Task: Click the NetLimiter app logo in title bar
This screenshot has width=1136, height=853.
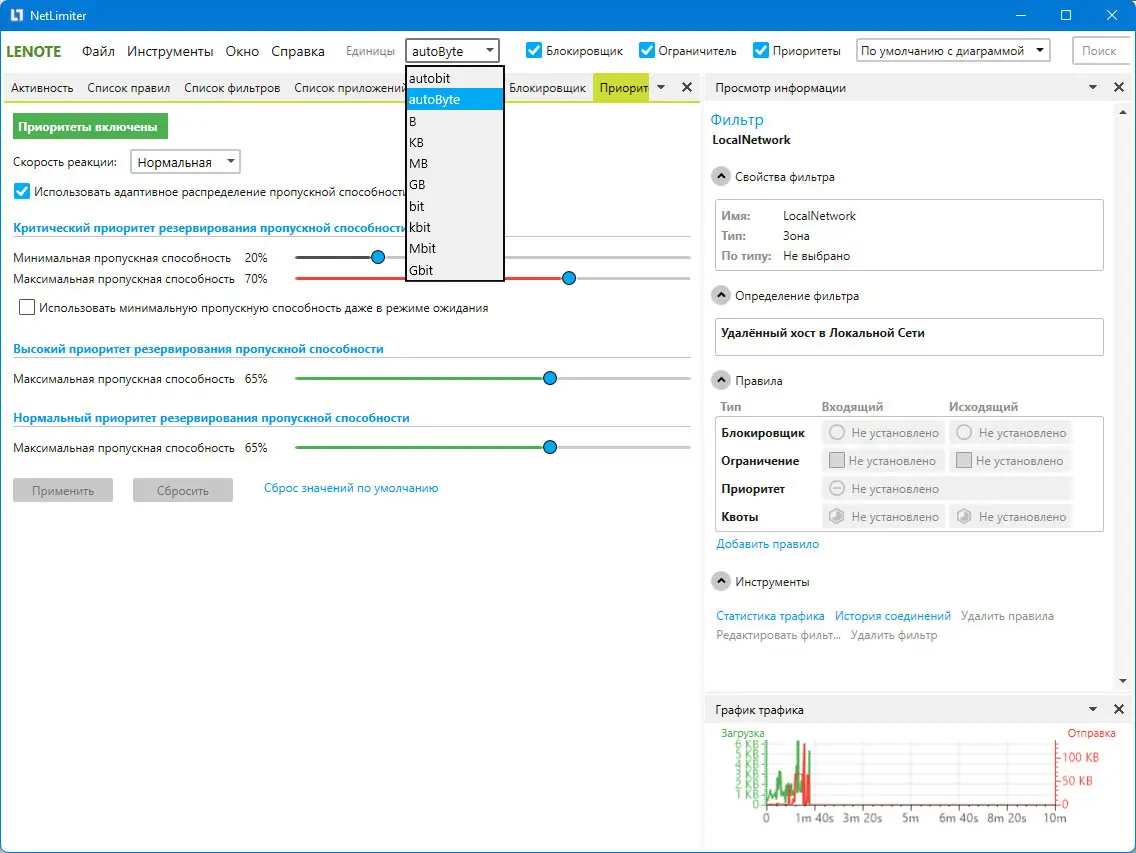Action: 17,15
